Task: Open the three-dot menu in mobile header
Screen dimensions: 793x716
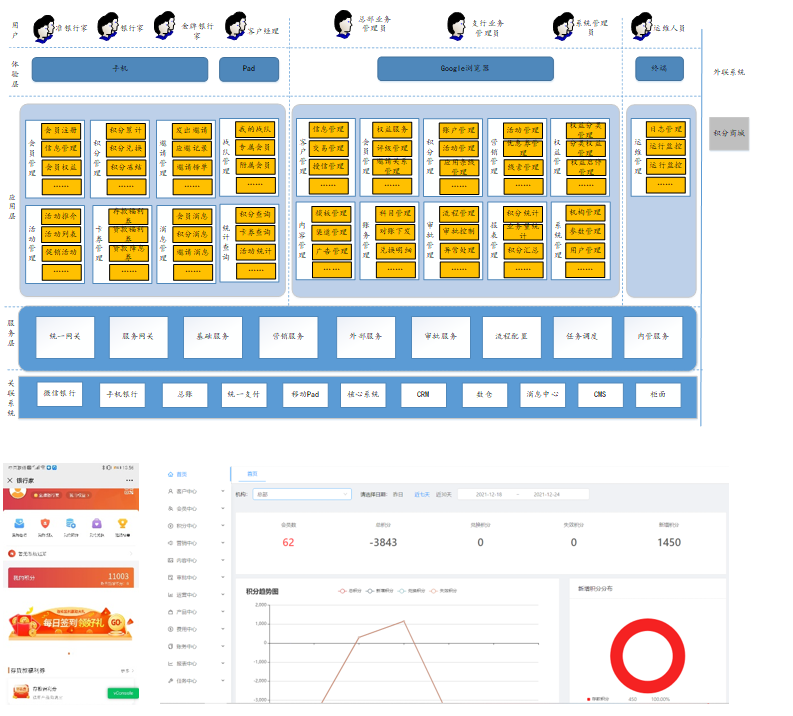Action: 128,480
